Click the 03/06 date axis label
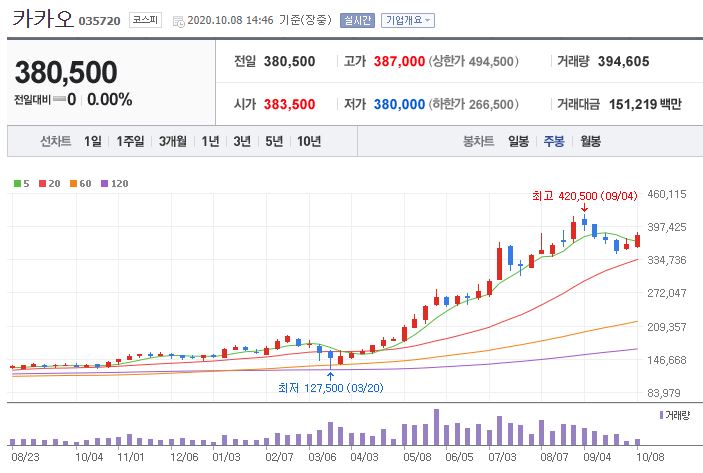This screenshot has height=473, width=703. point(322,457)
